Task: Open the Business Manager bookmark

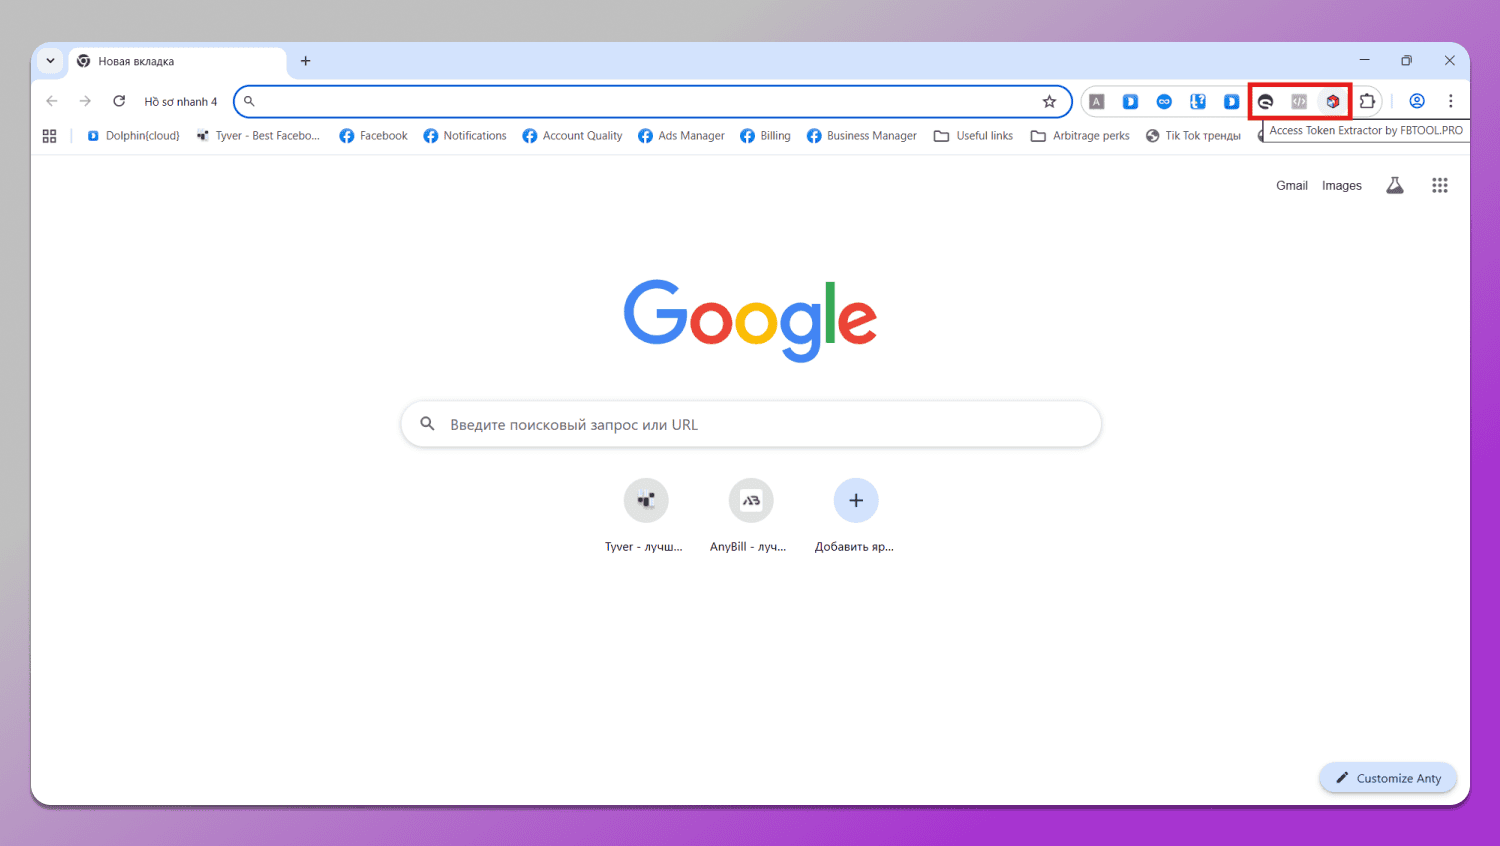Action: (x=861, y=136)
